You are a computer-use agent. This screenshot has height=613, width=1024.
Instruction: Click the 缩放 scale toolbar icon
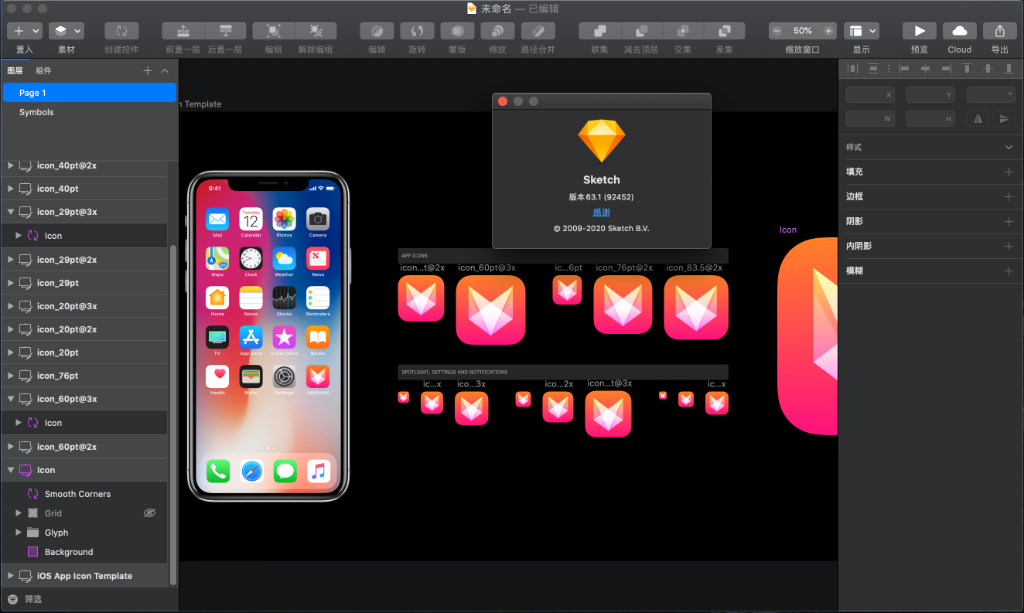coord(498,31)
